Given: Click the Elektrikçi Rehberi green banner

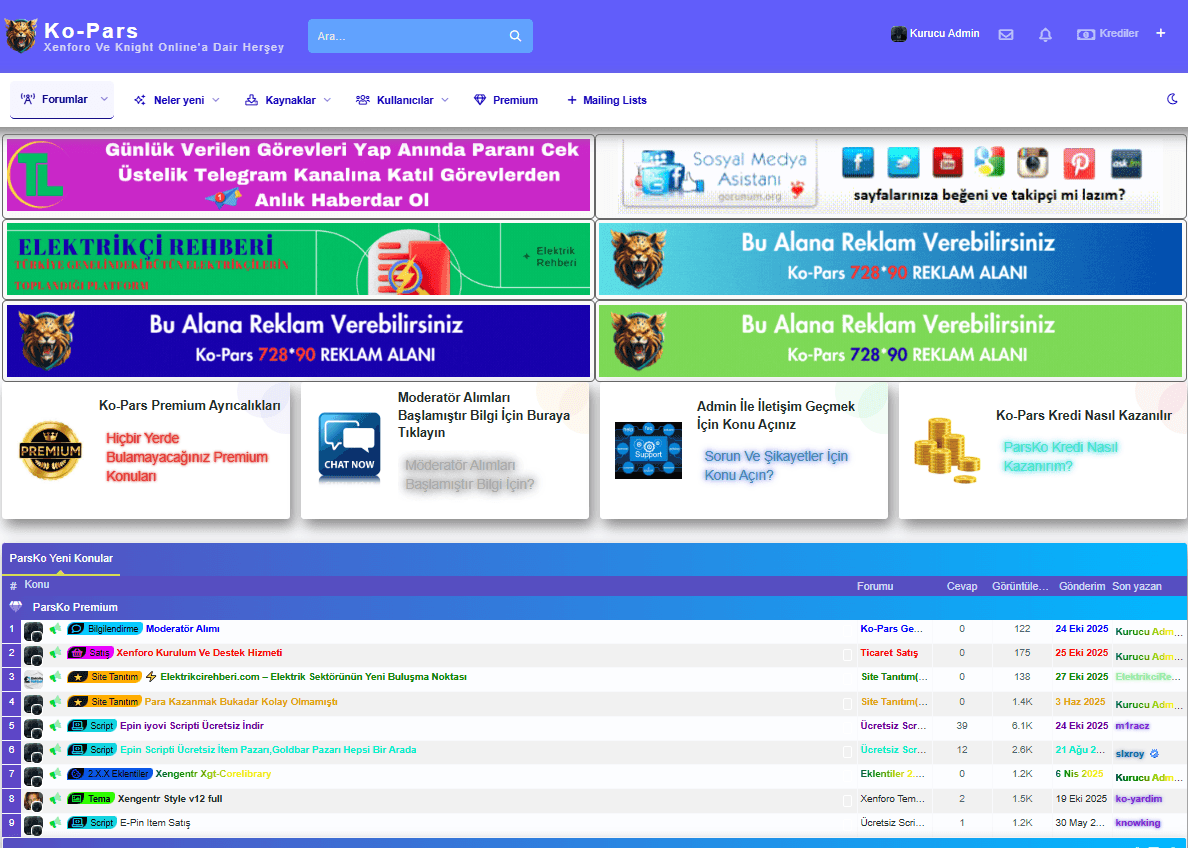Looking at the screenshot, I should tap(298, 258).
